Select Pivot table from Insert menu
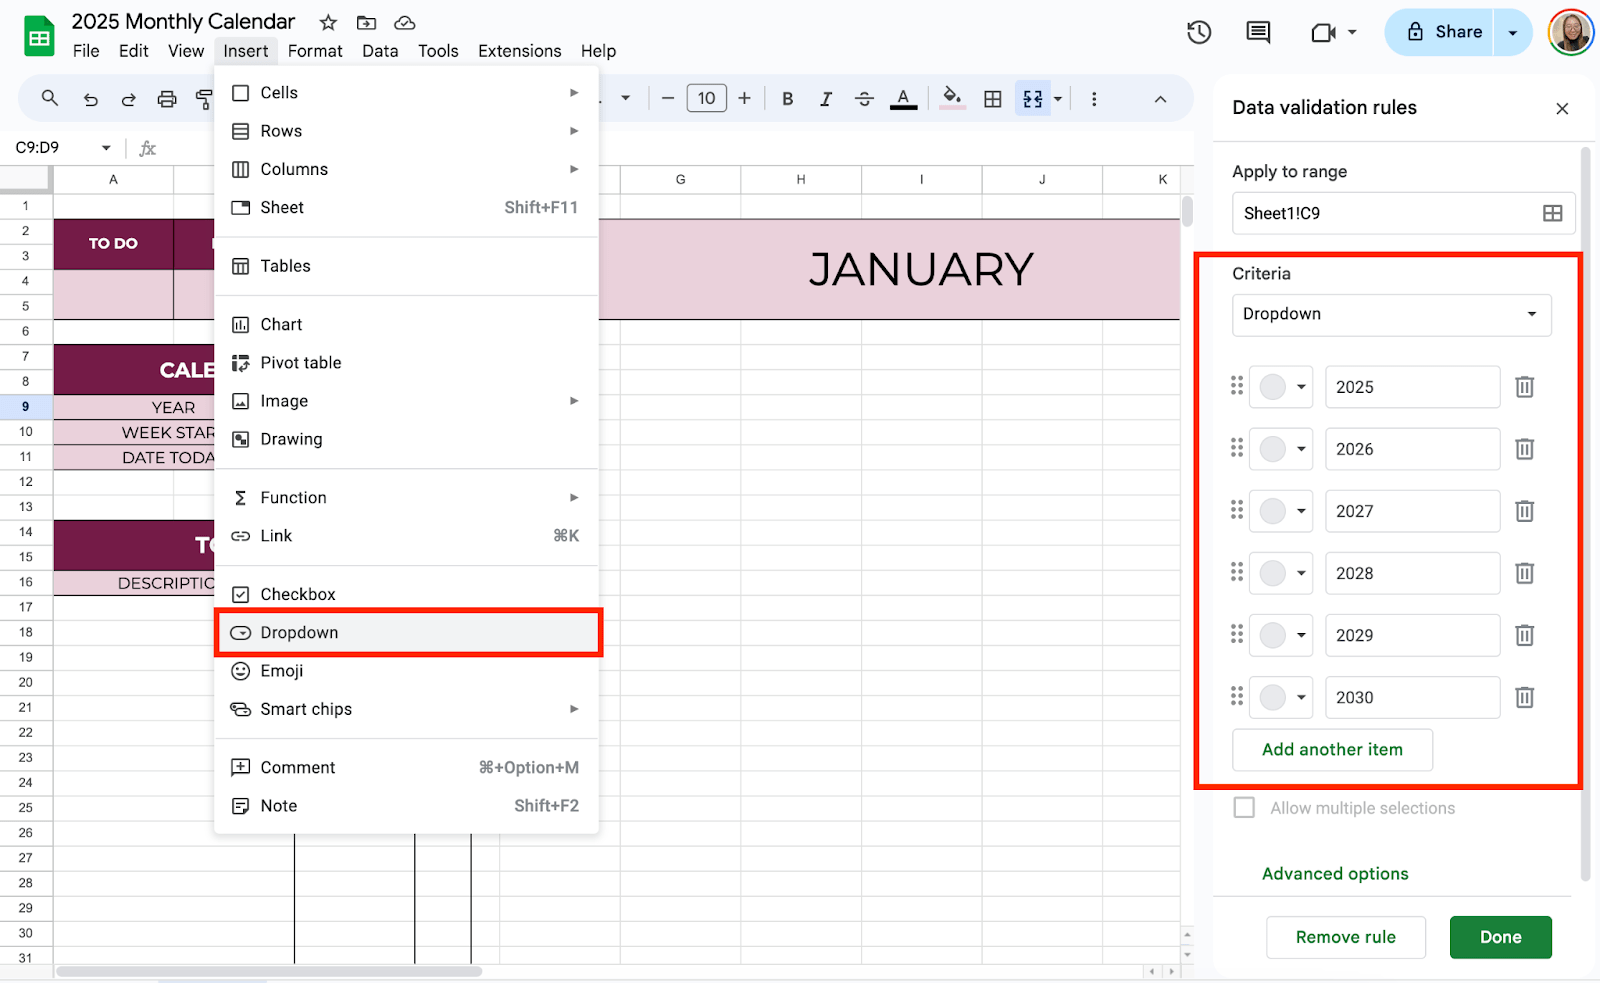 [300, 362]
